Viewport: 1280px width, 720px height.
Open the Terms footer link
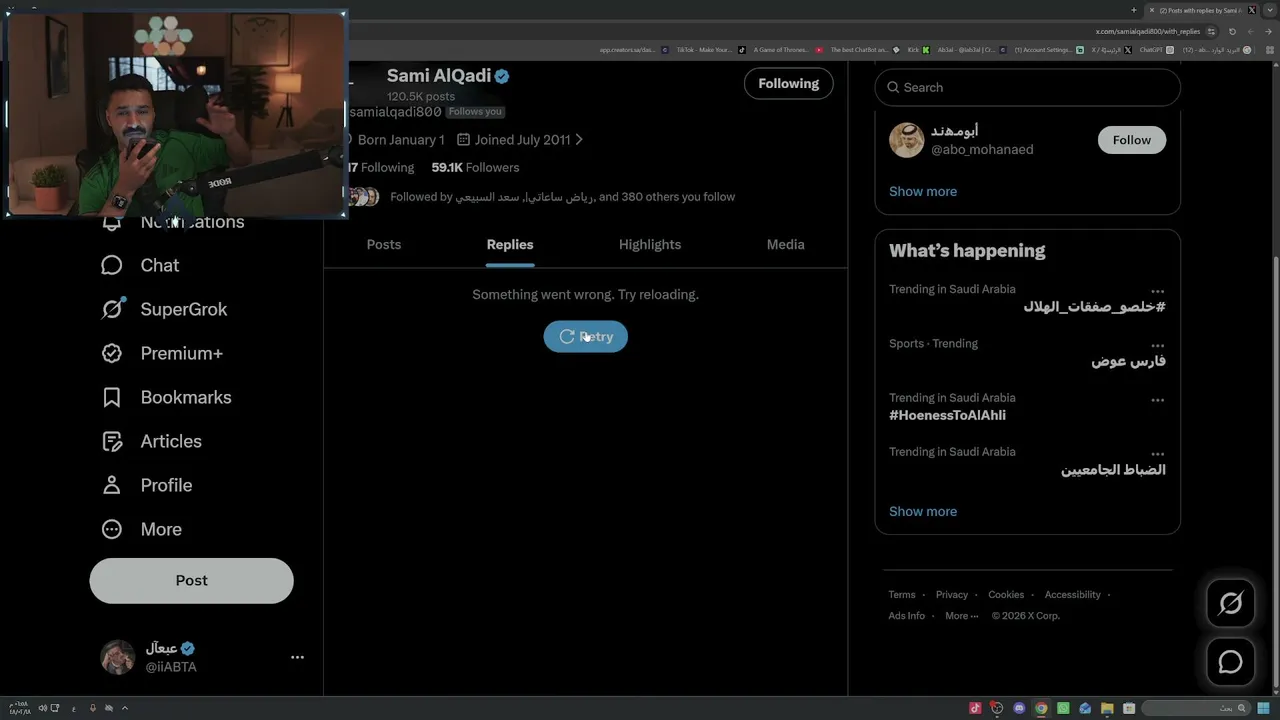point(902,594)
